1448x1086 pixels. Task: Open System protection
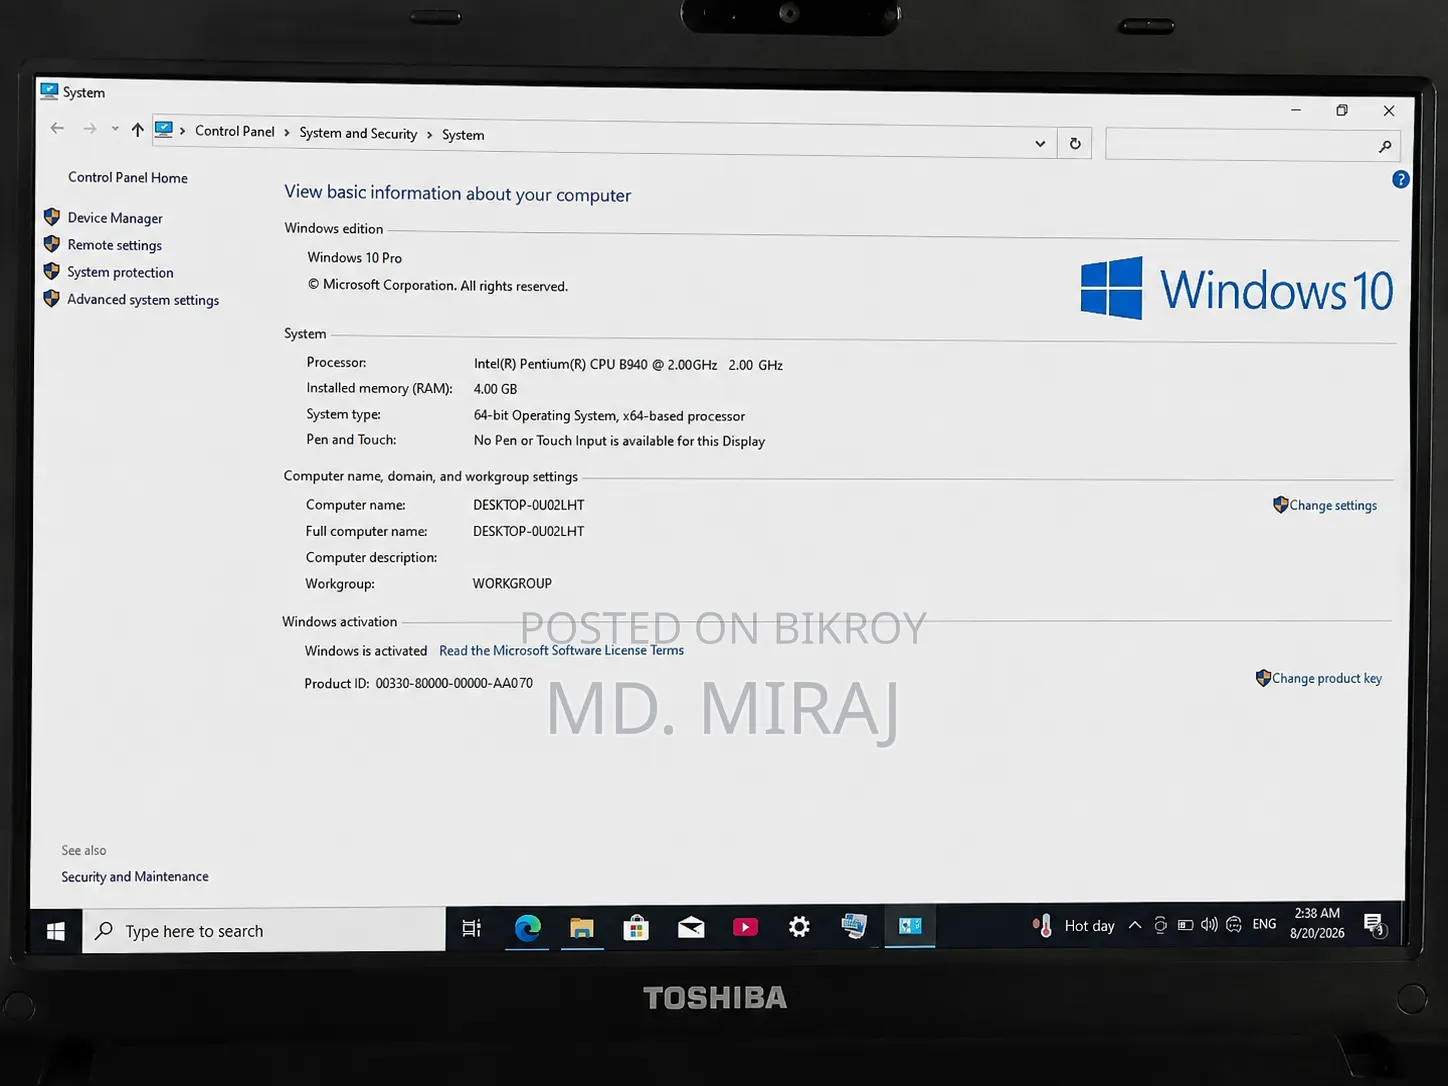(121, 272)
